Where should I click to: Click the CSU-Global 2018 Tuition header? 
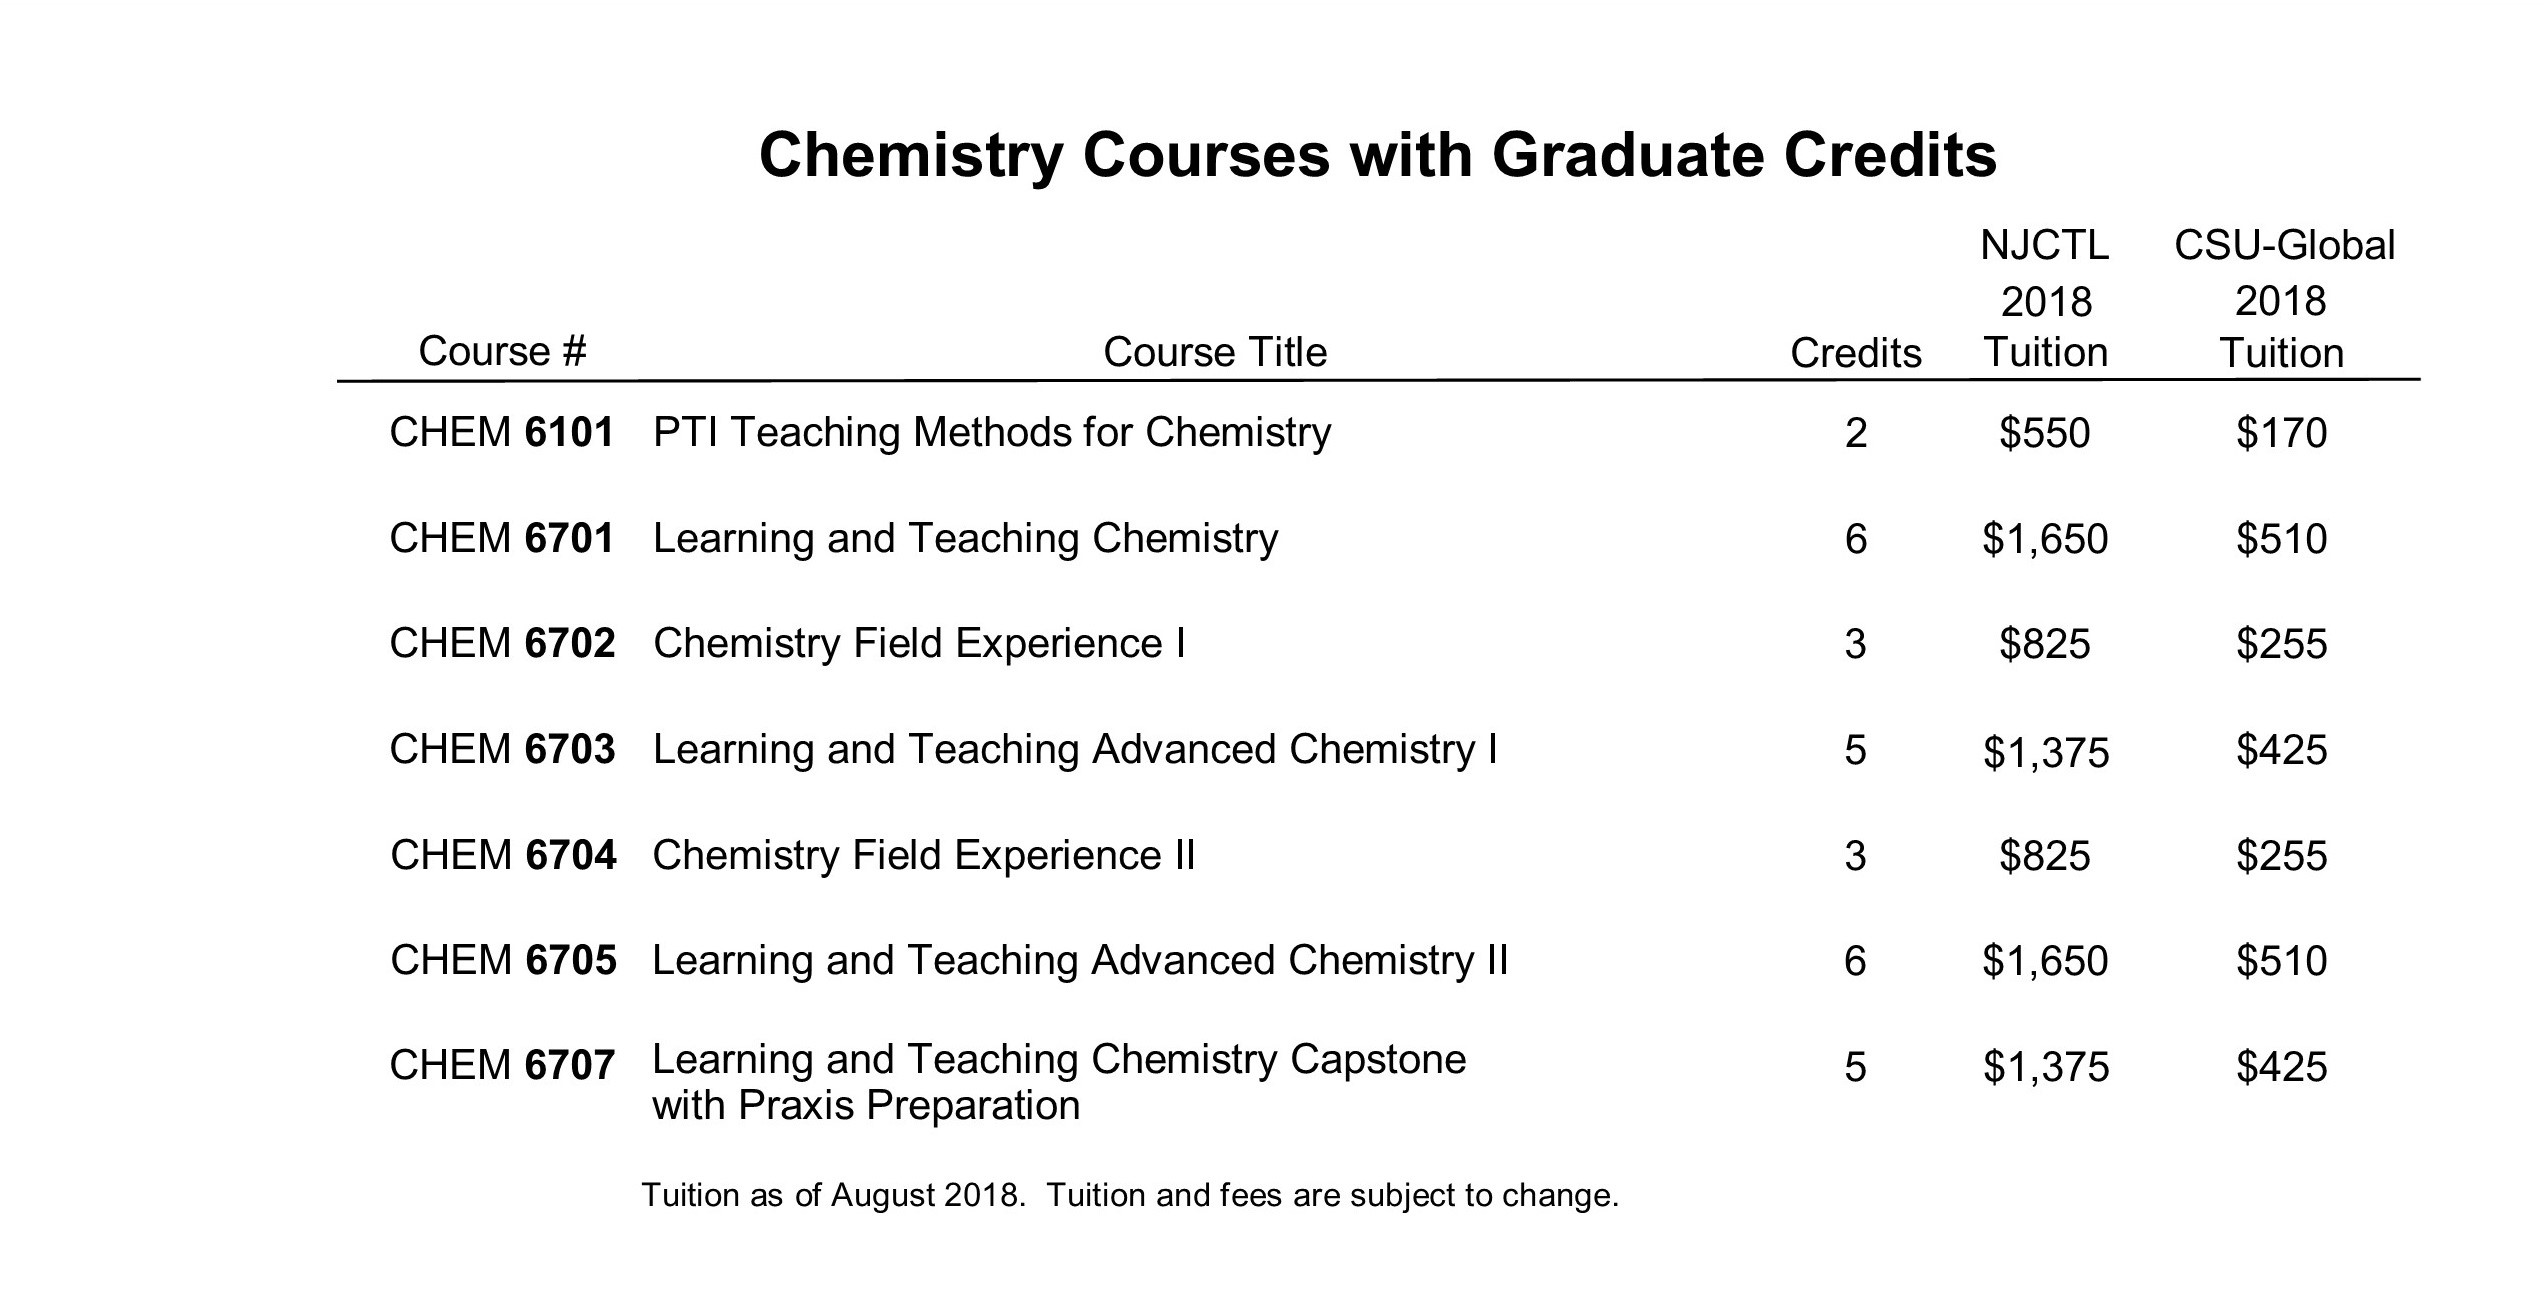pos(2283,299)
